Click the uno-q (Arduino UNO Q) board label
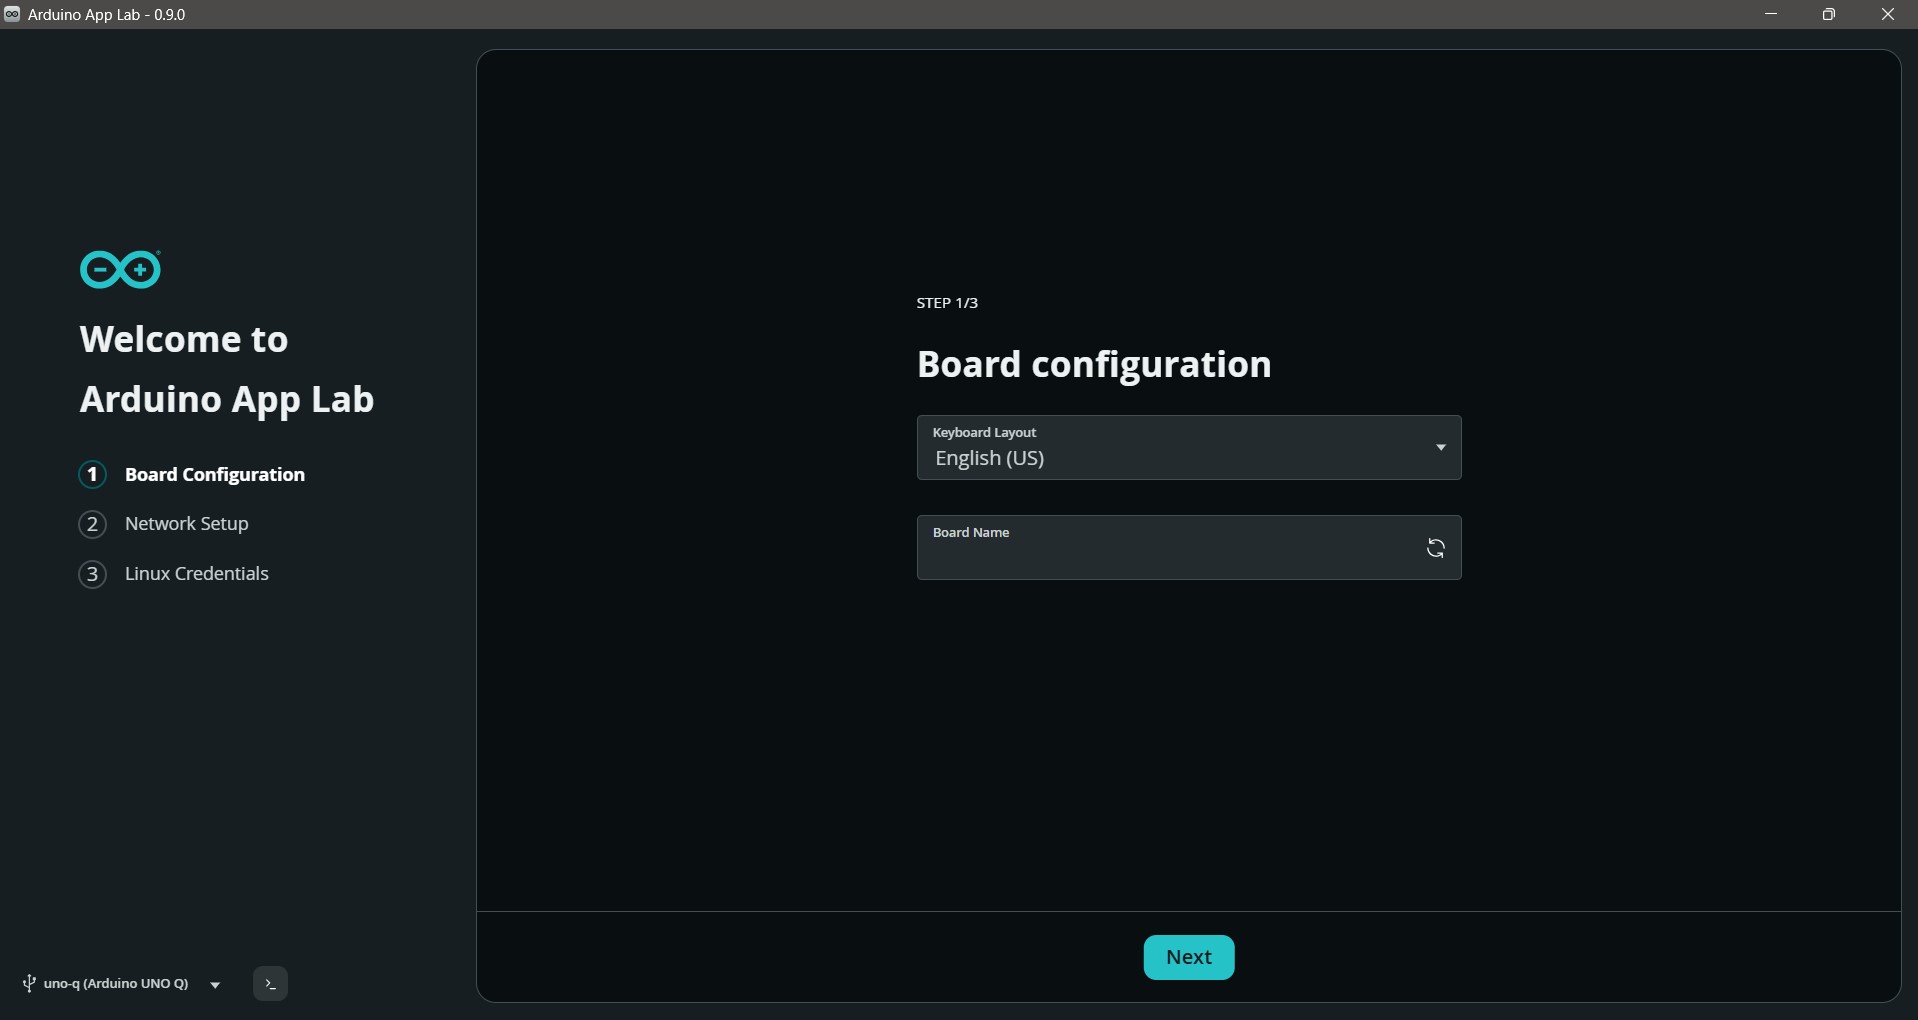 coord(116,984)
